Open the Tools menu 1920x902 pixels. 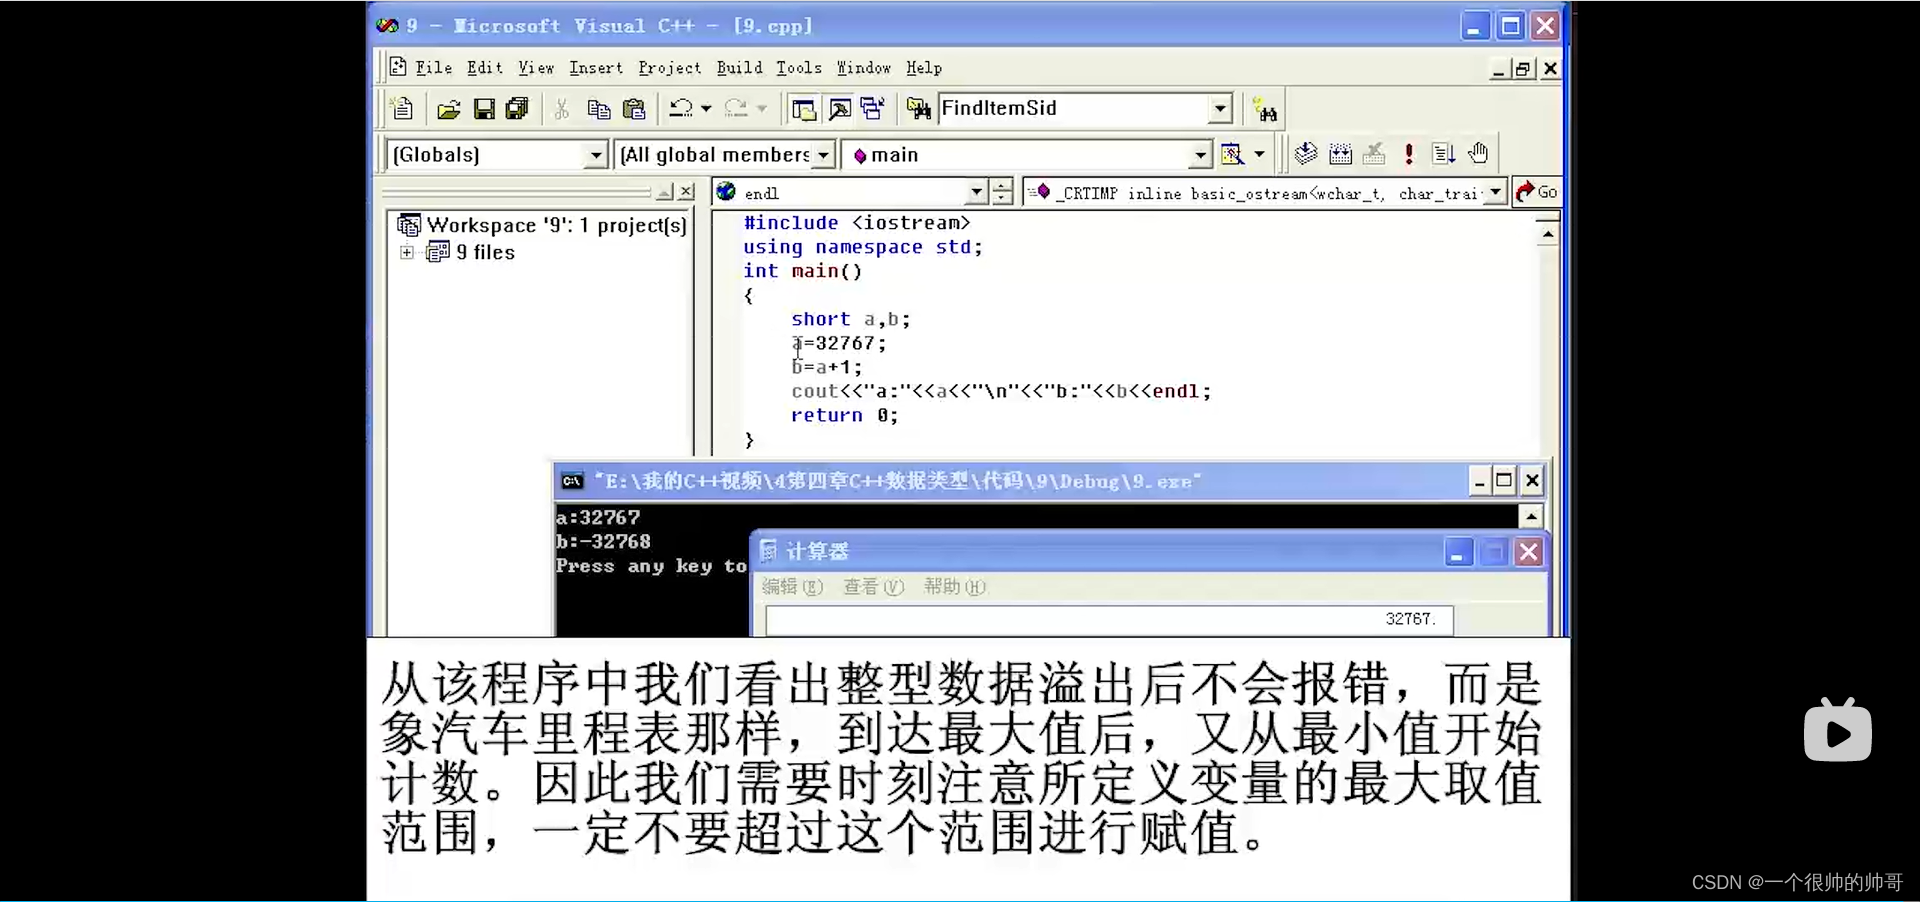[x=799, y=68]
